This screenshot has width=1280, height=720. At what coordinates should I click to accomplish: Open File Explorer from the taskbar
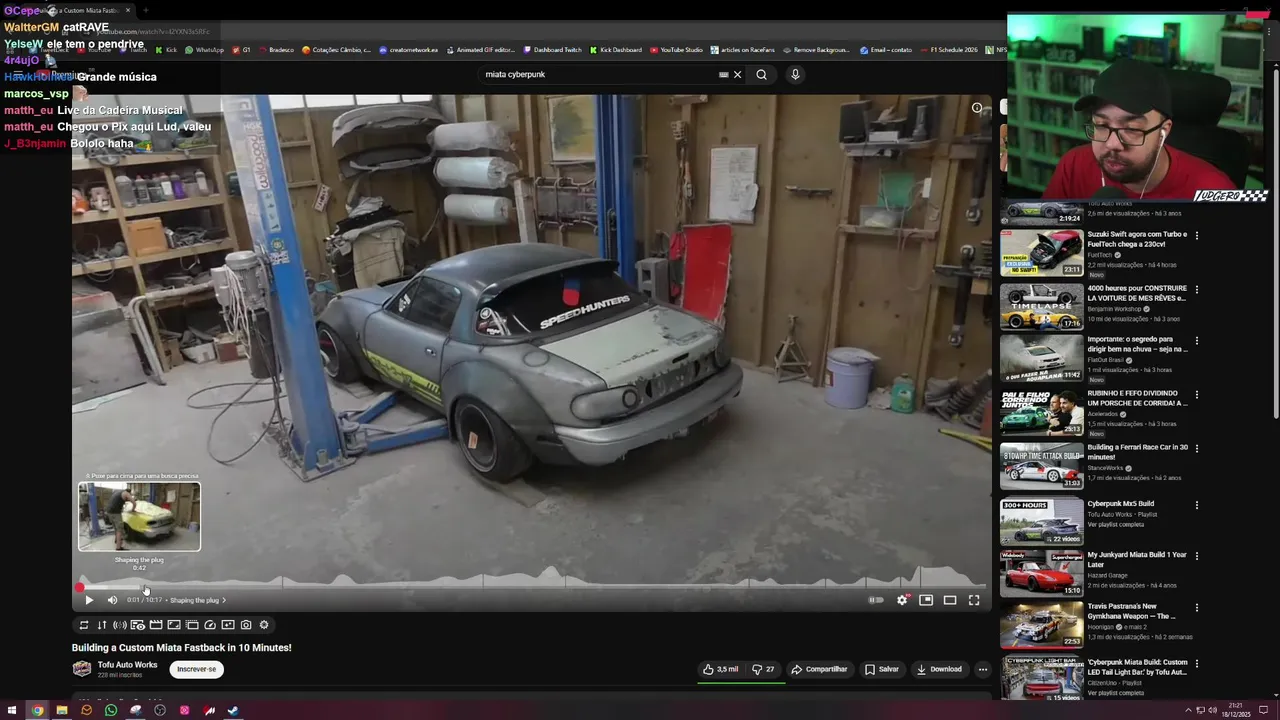click(x=61, y=710)
